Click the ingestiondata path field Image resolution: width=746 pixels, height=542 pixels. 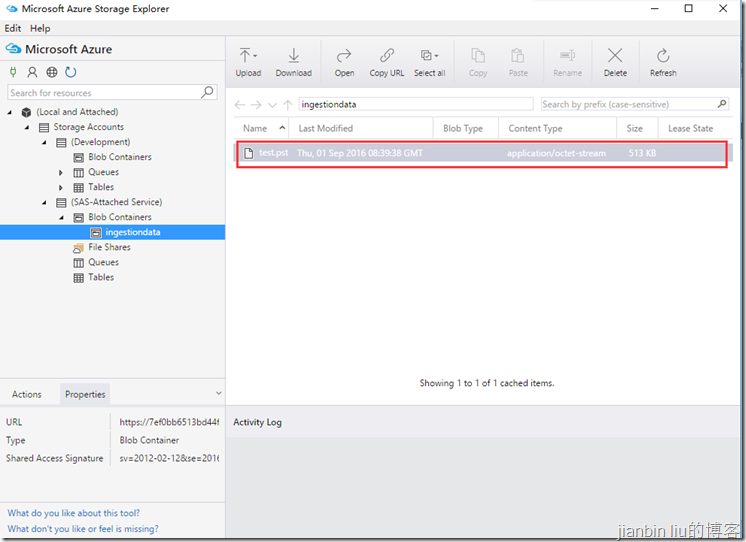coord(416,104)
